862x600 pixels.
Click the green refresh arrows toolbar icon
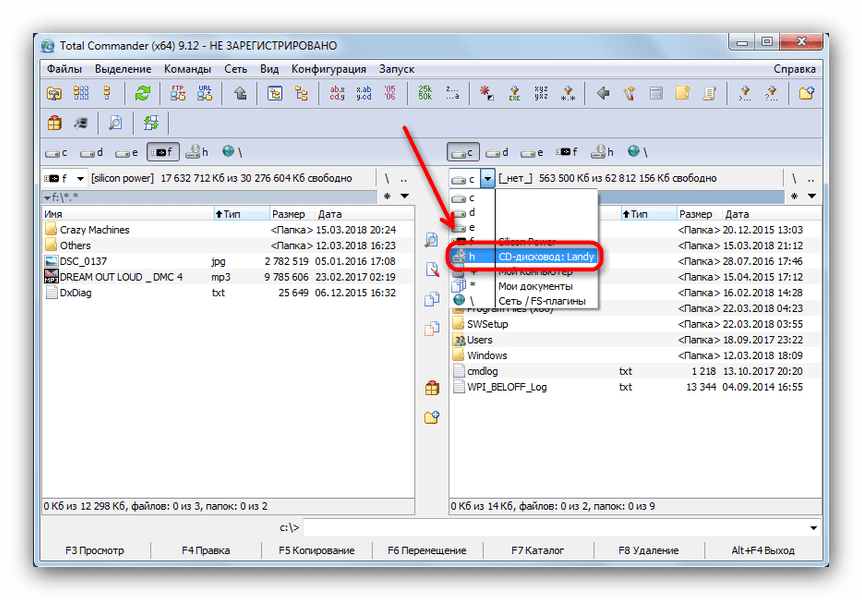pos(142,93)
